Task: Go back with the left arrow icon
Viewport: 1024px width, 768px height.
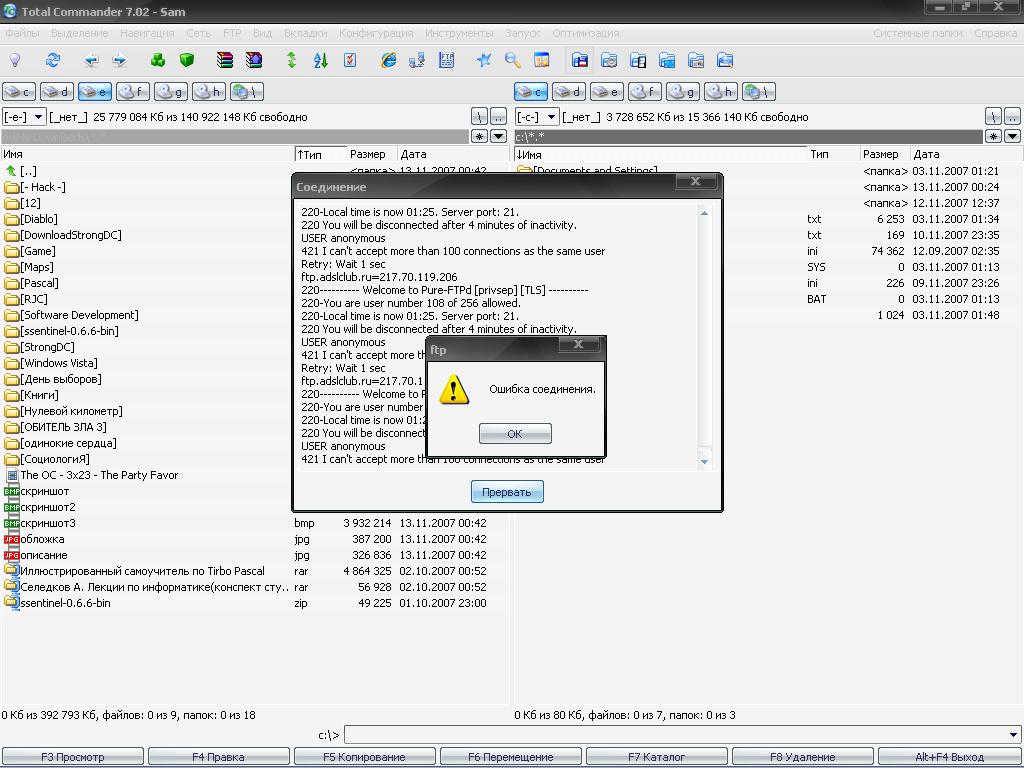Action: (91, 61)
